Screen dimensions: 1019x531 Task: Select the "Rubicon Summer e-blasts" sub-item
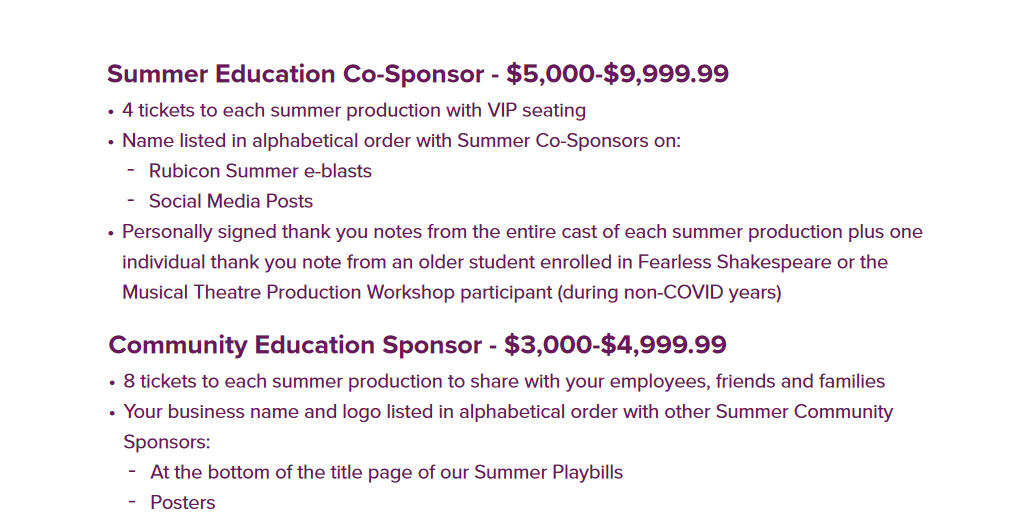tap(260, 171)
